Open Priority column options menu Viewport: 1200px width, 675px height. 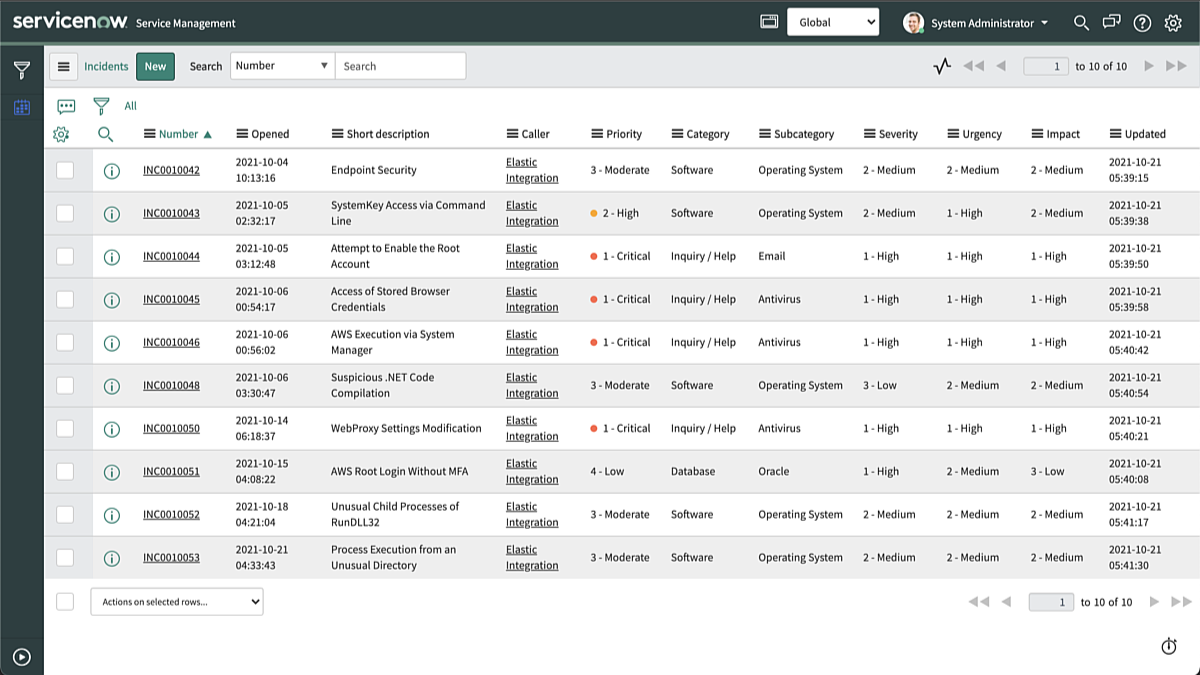coord(597,134)
